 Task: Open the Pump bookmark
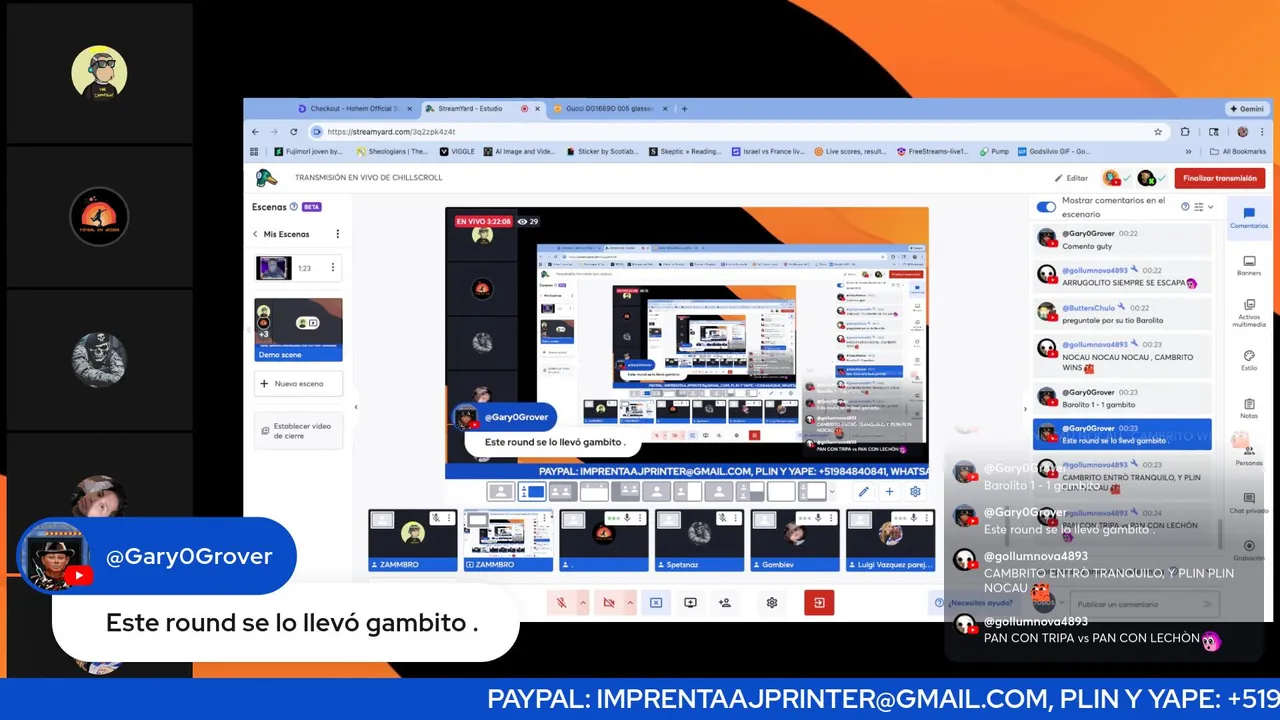point(994,152)
